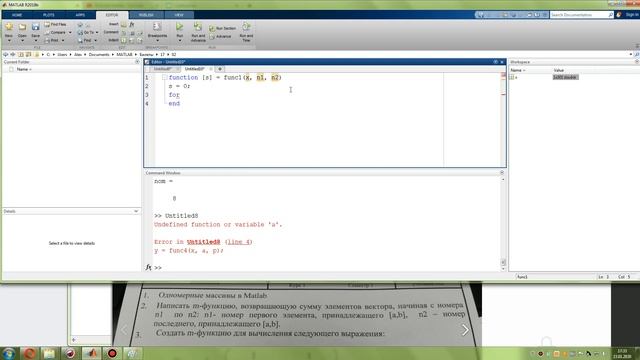Click the Breakpoints icon
Image resolution: width=640 pixels, height=360 pixels.
(x=157, y=27)
